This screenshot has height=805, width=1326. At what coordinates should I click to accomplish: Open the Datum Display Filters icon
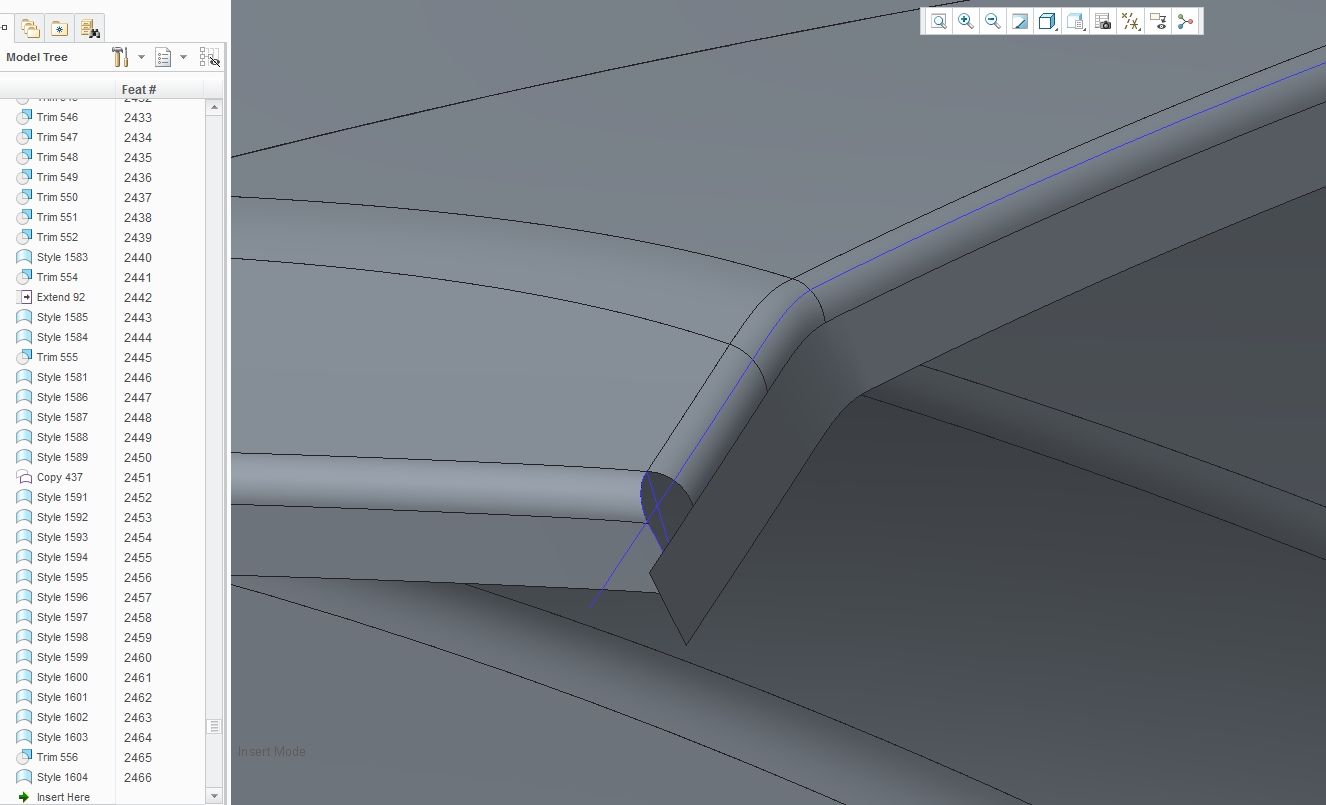click(1131, 22)
